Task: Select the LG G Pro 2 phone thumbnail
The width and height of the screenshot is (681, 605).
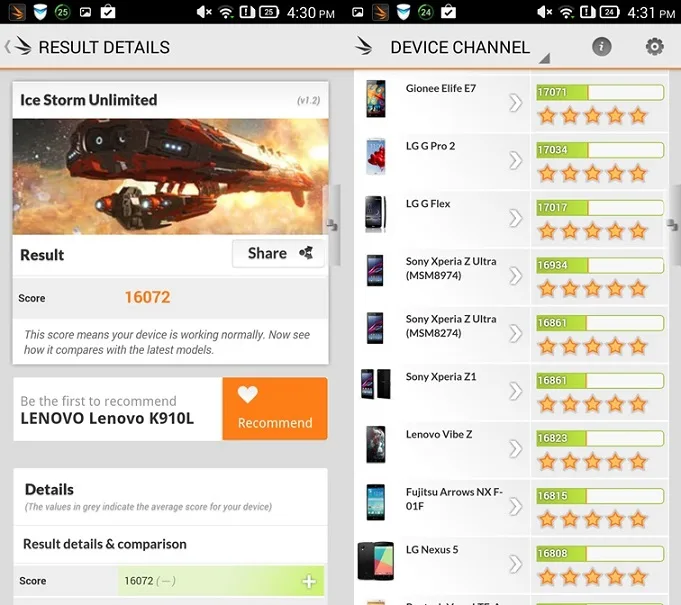Action: click(376, 156)
